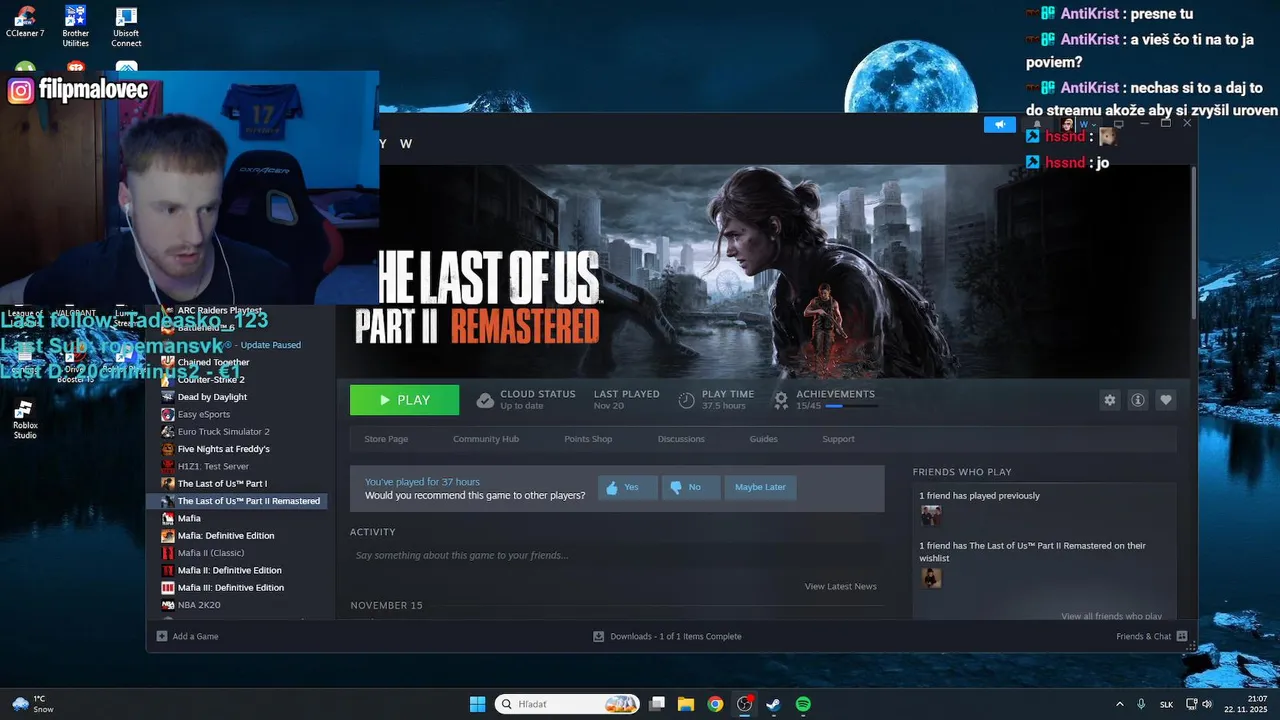
Task: Click the Steam announcements megaphone button
Action: point(999,124)
